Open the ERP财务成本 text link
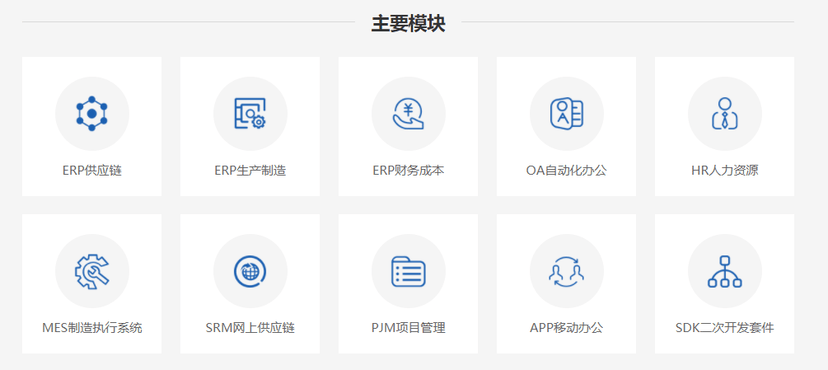The width and height of the screenshot is (828, 370). 408,171
